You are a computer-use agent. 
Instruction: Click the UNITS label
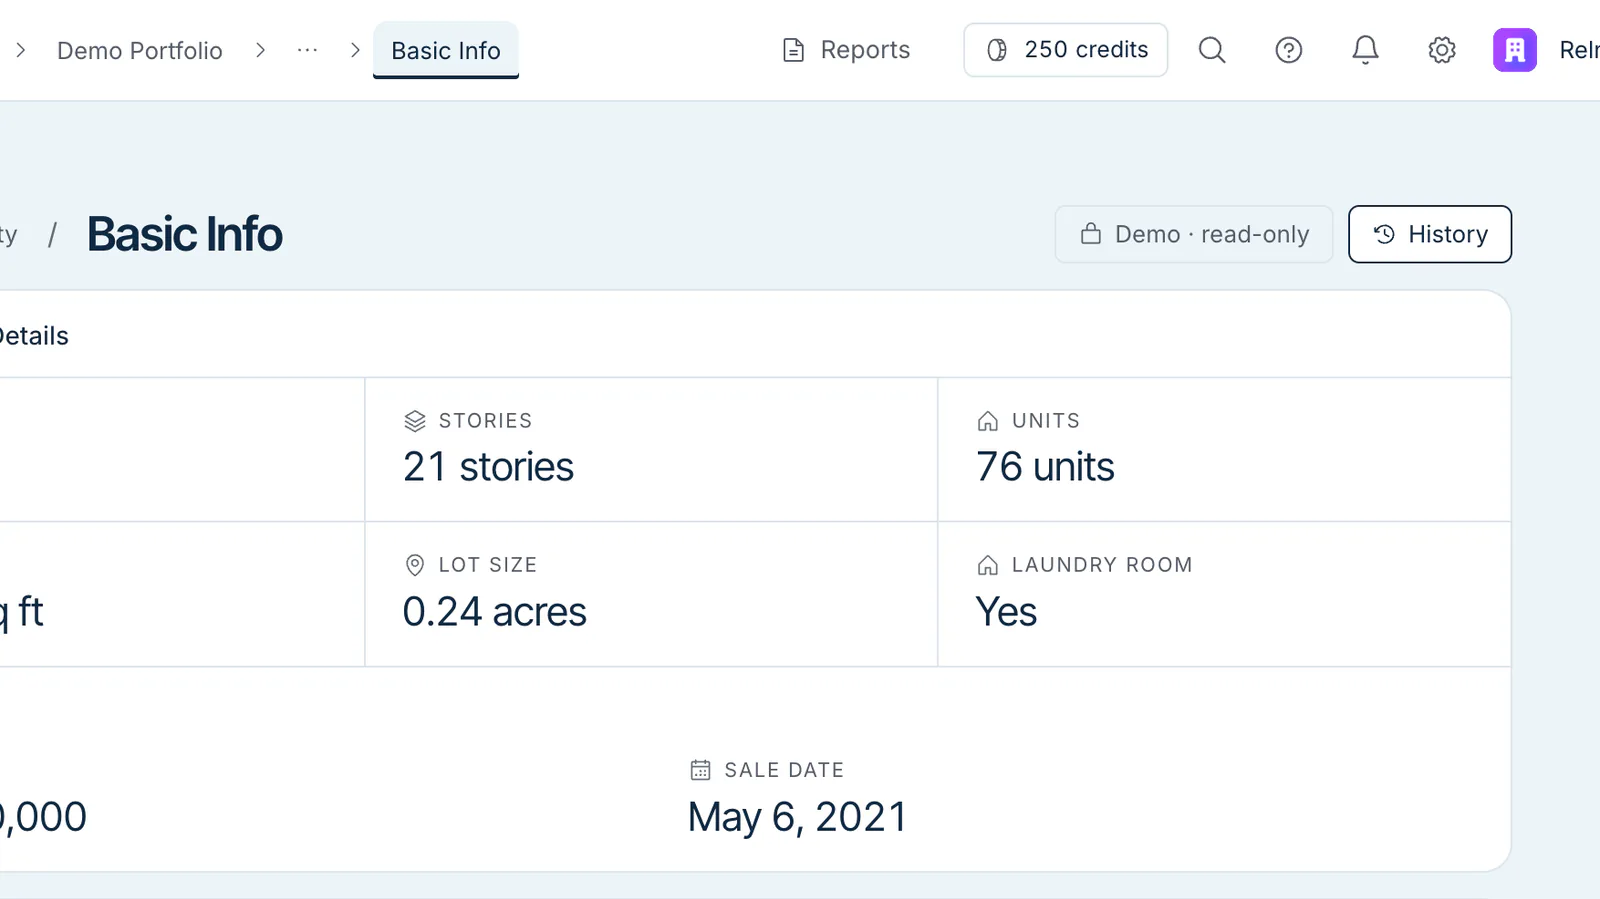pos(1046,421)
